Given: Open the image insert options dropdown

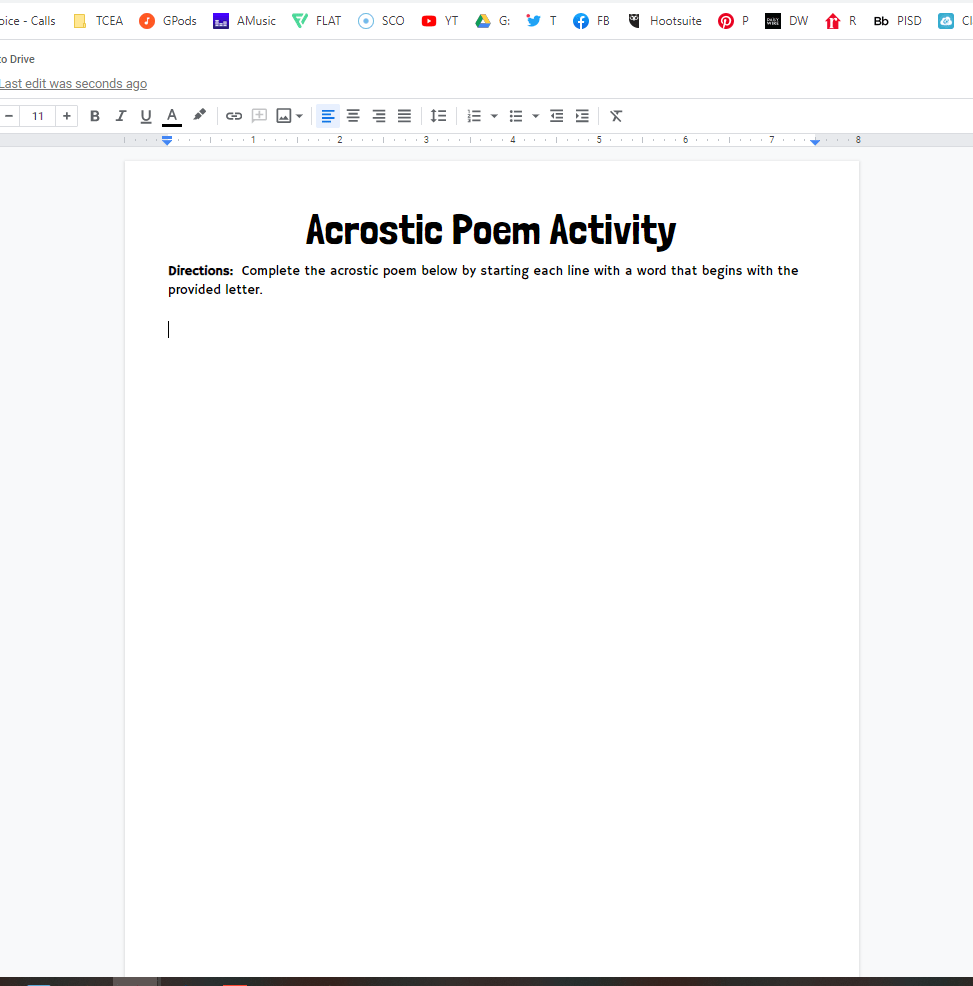Looking at the screenshot, I should 300,115.
